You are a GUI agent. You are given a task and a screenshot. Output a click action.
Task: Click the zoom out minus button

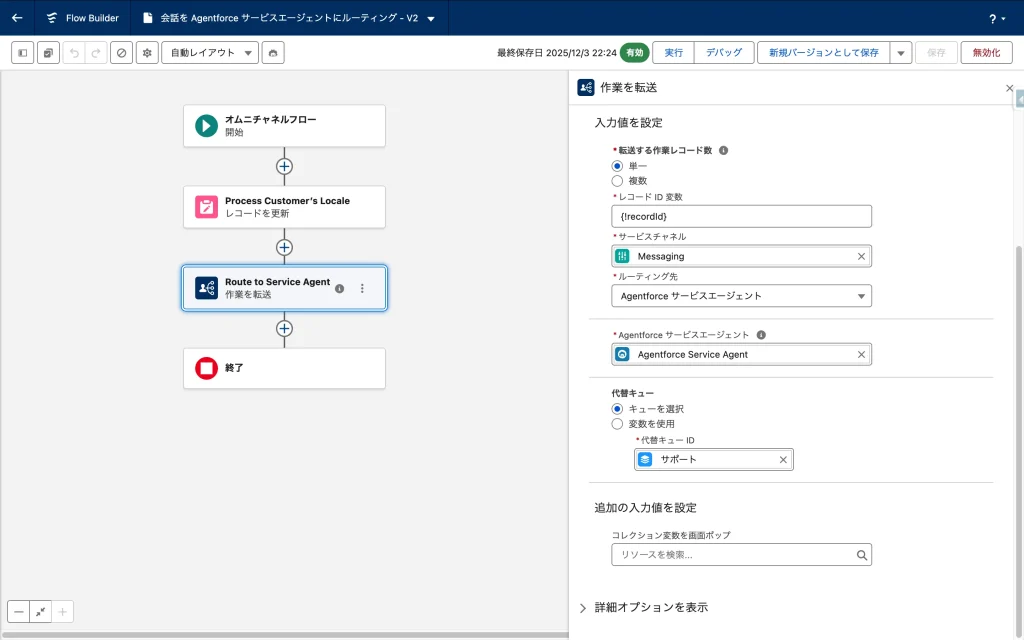click(19, 611)
